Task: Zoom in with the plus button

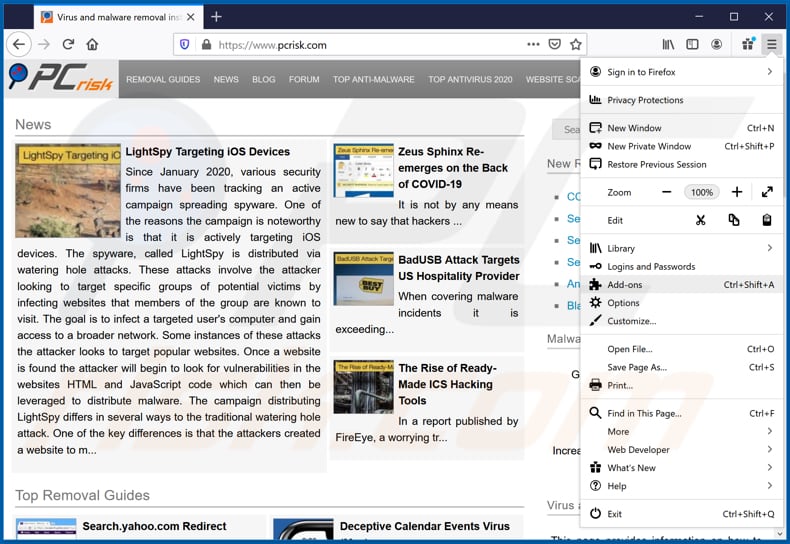Action: 737,192
